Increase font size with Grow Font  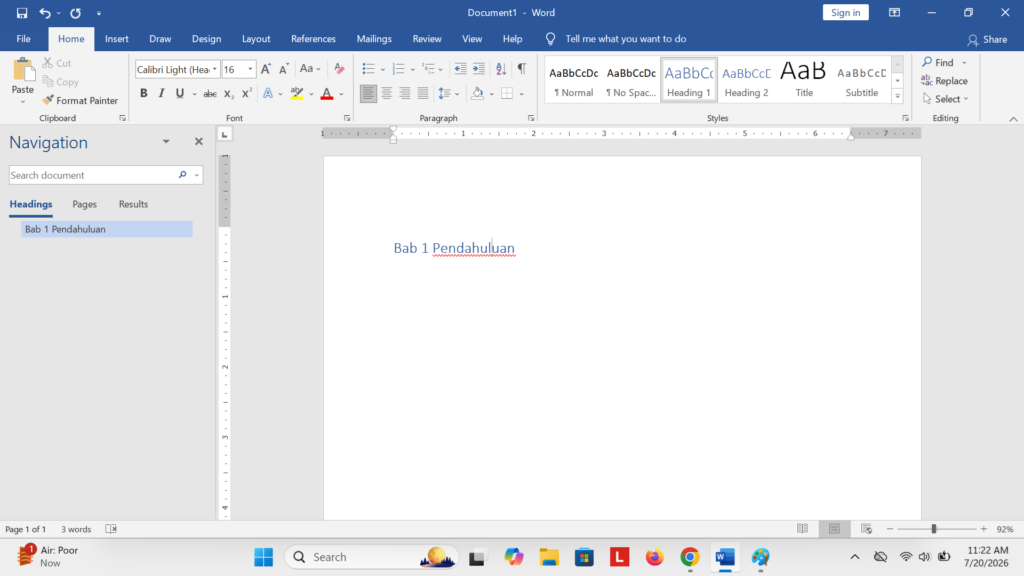(266, 69)
